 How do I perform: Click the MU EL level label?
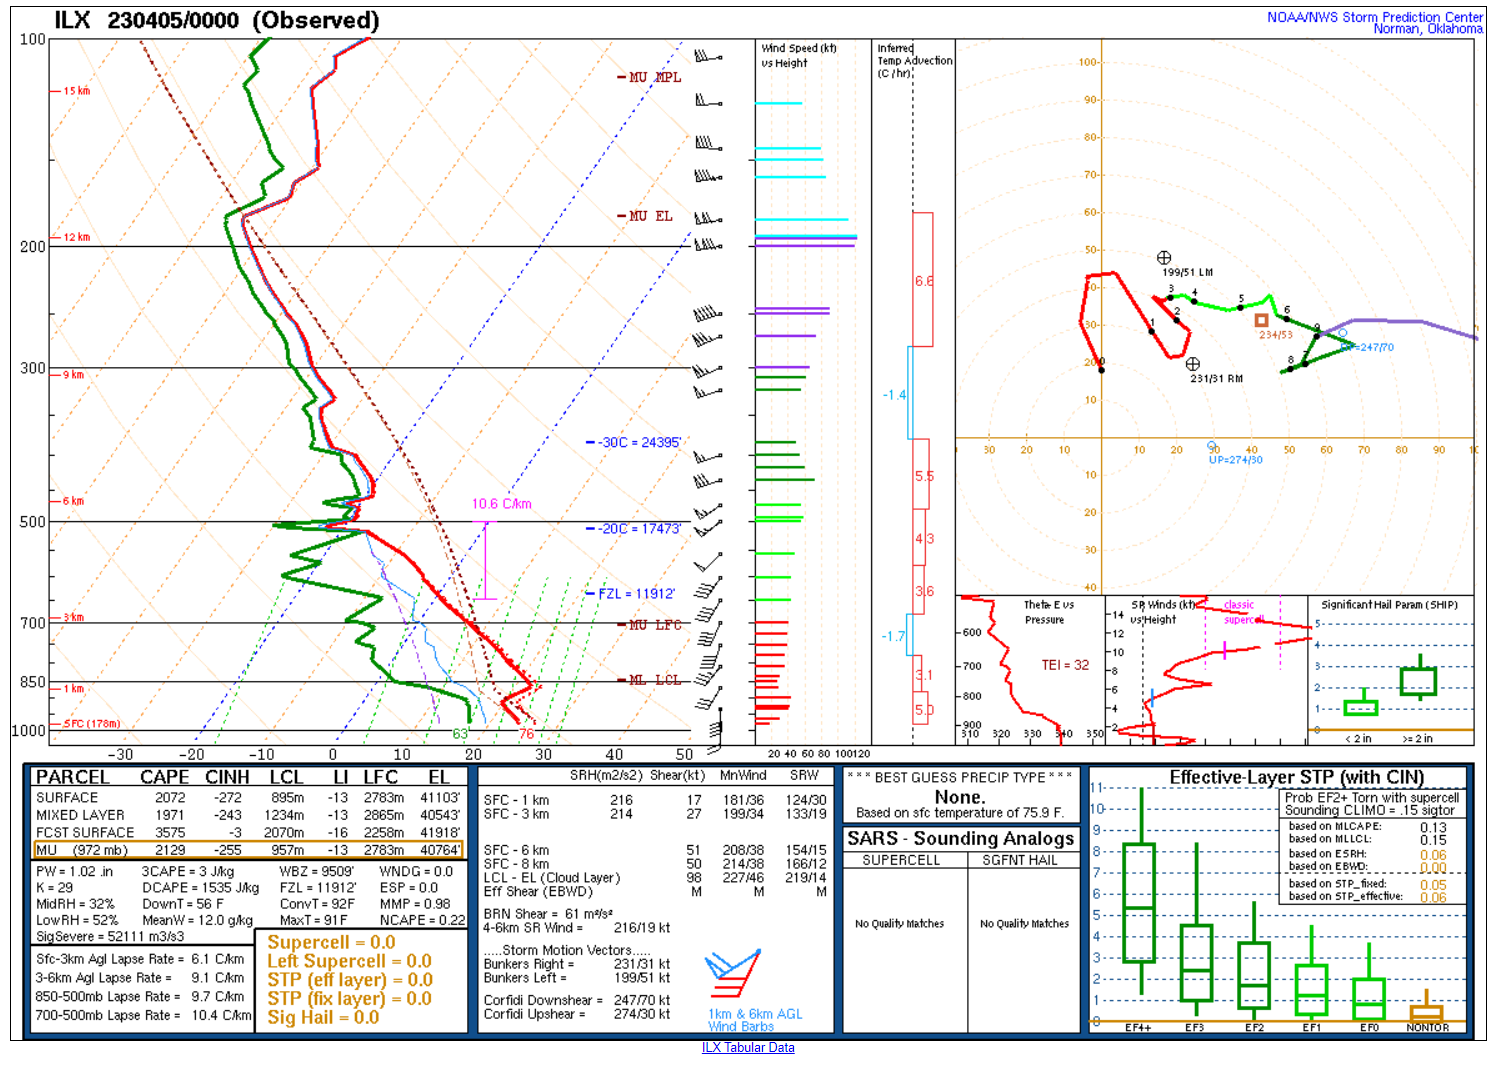tap(650, 216)
